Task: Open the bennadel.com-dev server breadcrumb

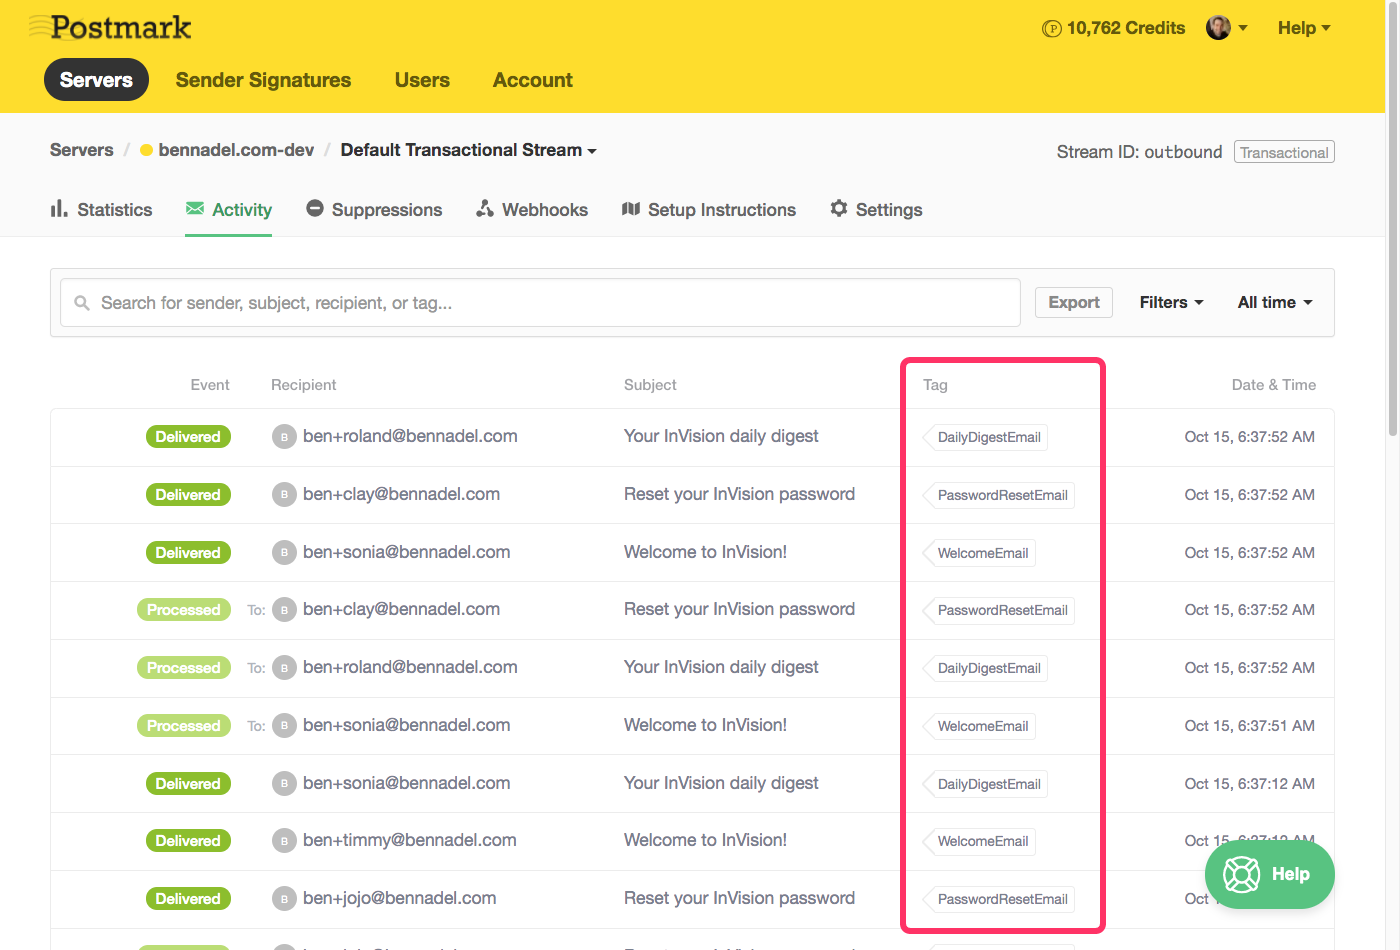Action: (235, 150)
